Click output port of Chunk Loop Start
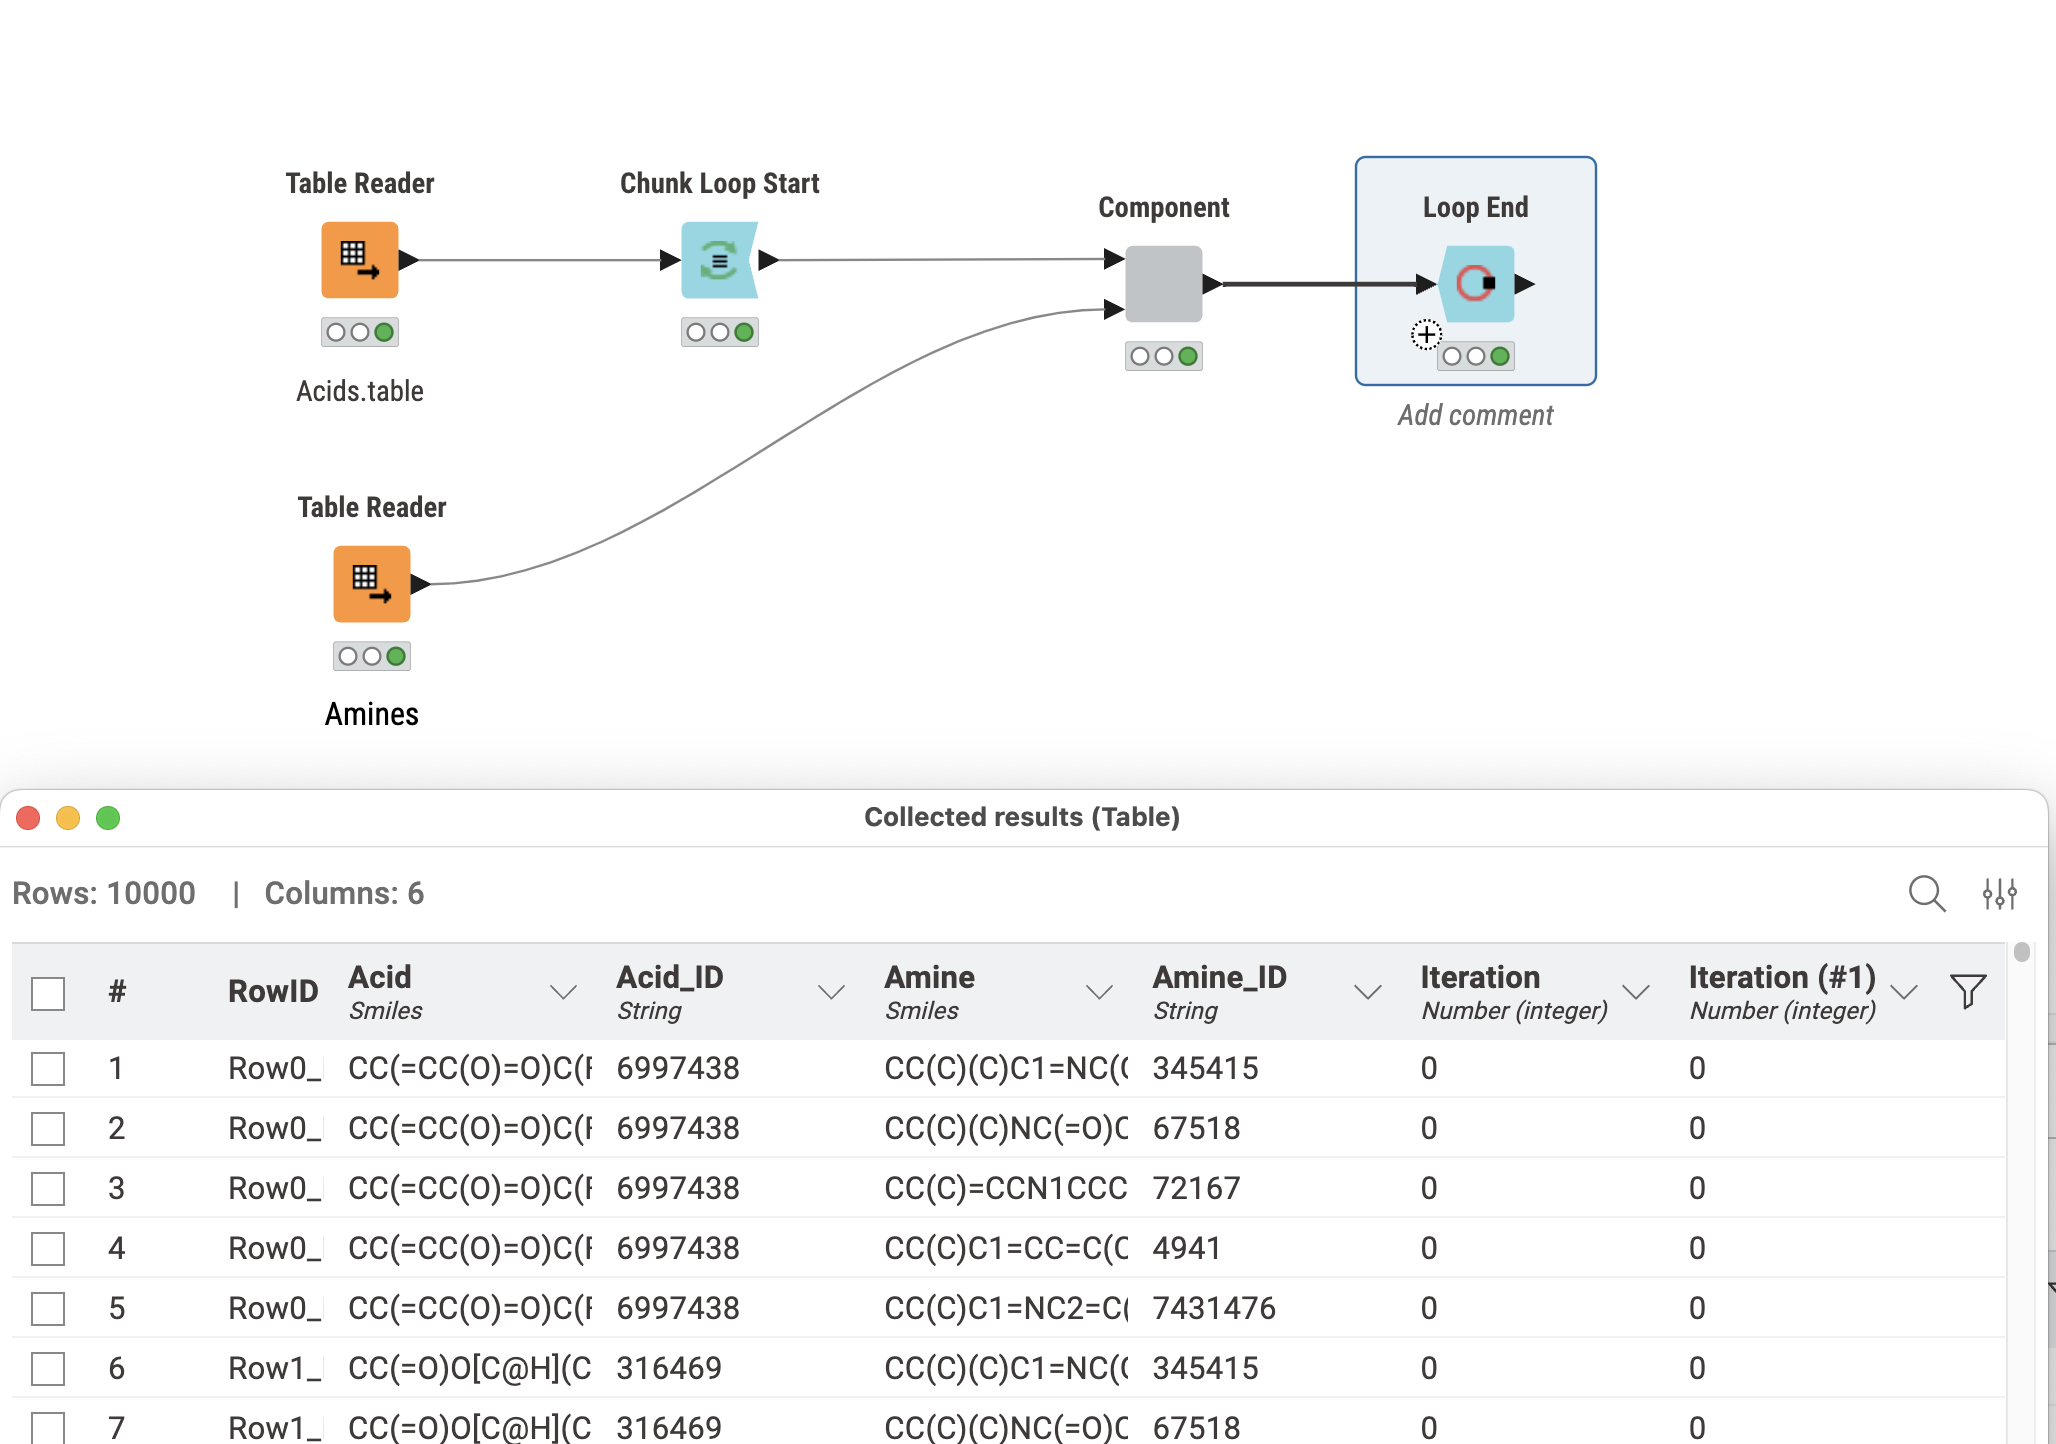The image size is (2056, 1444). (769, 260)
